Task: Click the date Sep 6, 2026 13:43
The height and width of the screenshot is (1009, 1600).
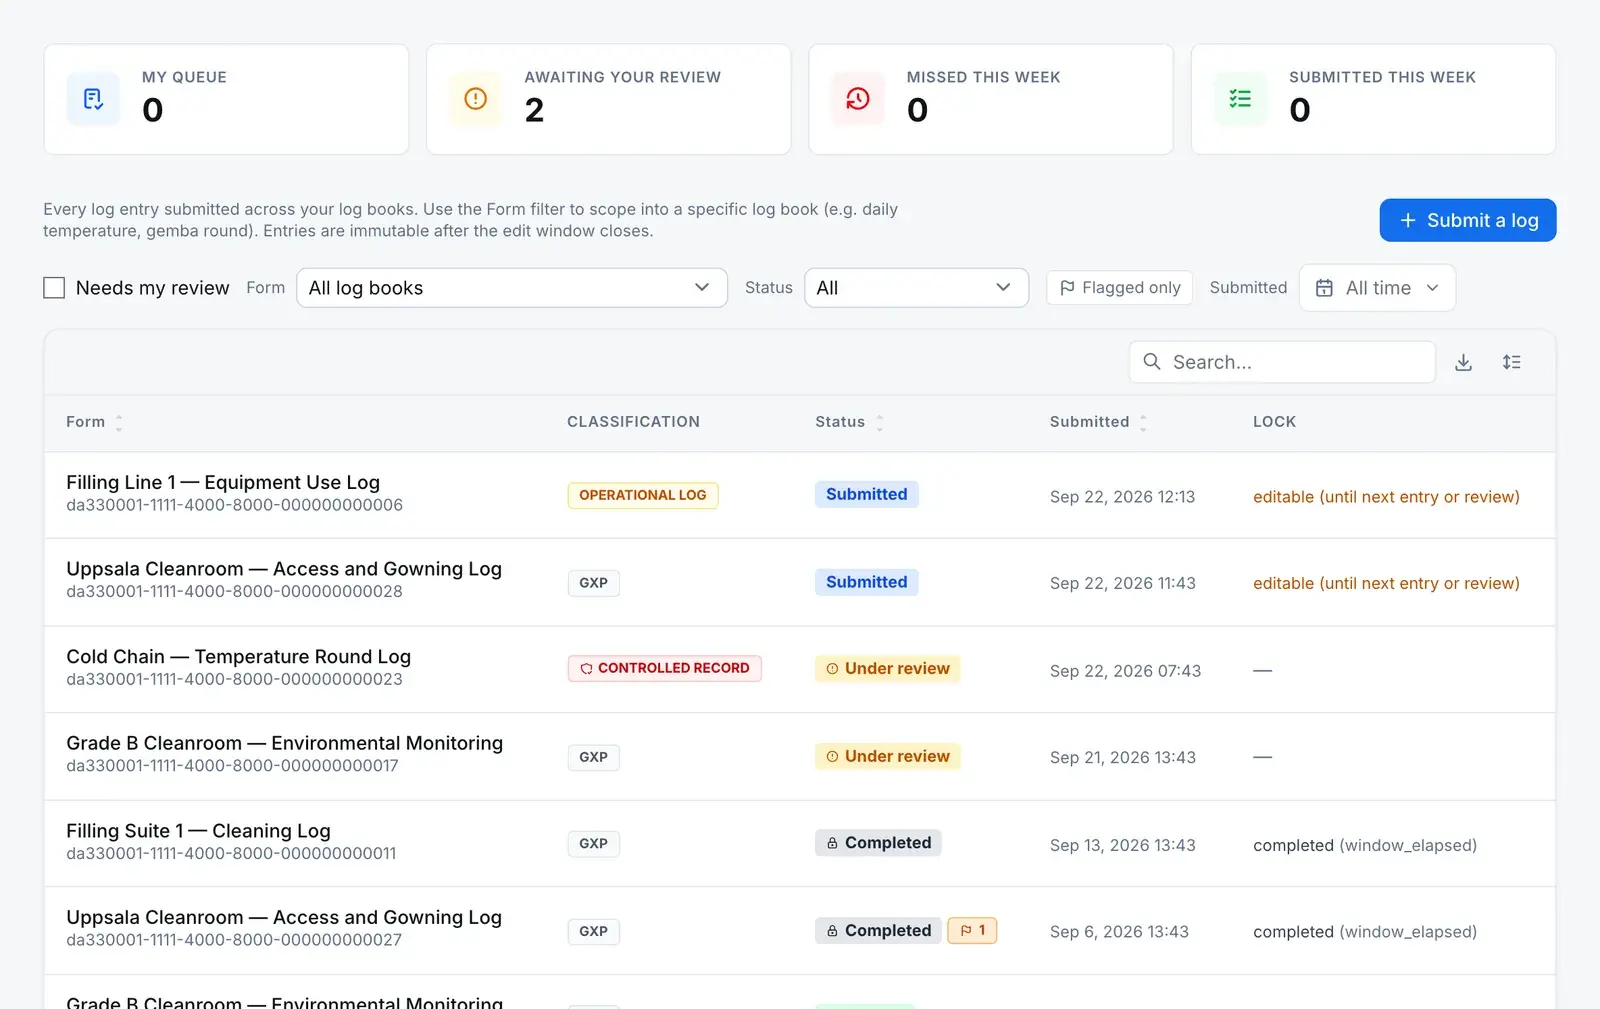Action: (1119, 932)
